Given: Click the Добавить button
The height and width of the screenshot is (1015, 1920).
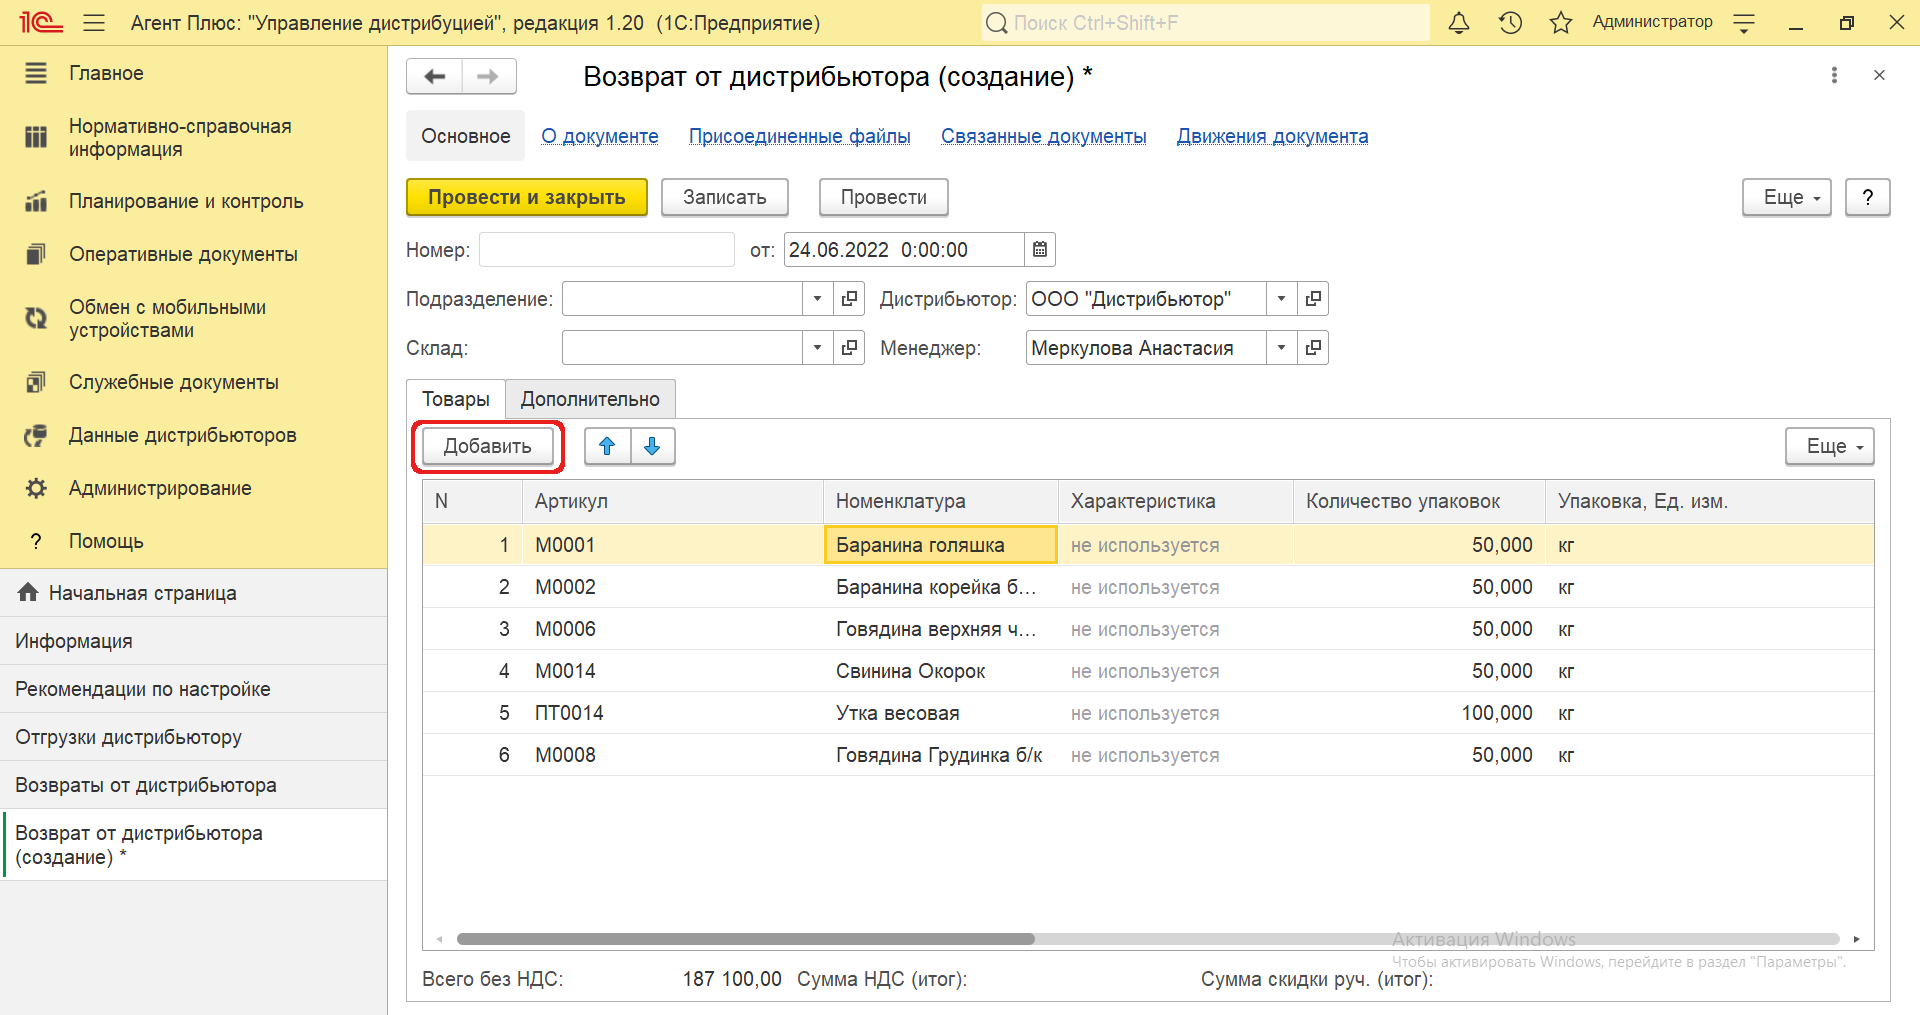Looking at the screenshot, I should point(488,446).
